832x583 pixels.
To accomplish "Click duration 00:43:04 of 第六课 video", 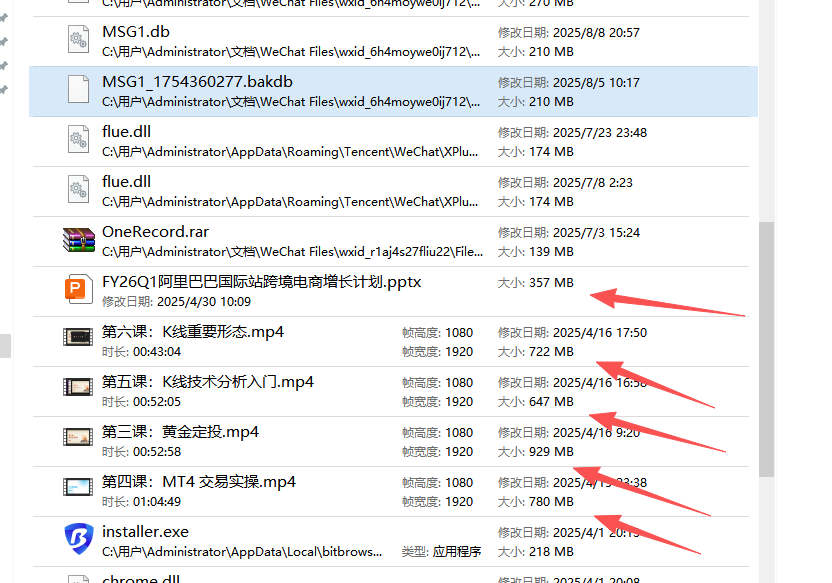I will (141, 352).
